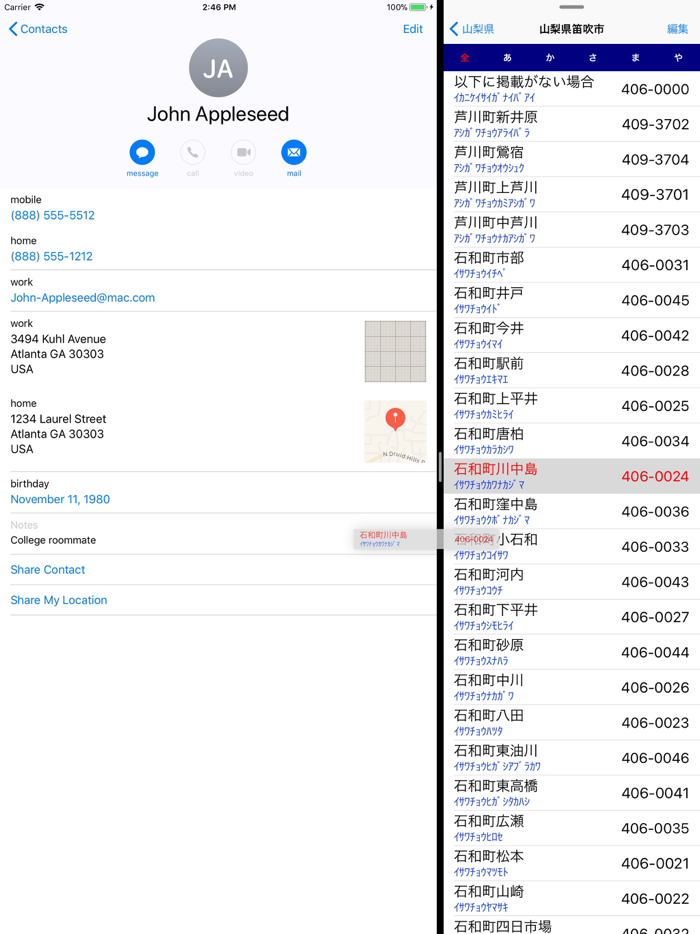Select row 石和町市部

click(572, 264)
